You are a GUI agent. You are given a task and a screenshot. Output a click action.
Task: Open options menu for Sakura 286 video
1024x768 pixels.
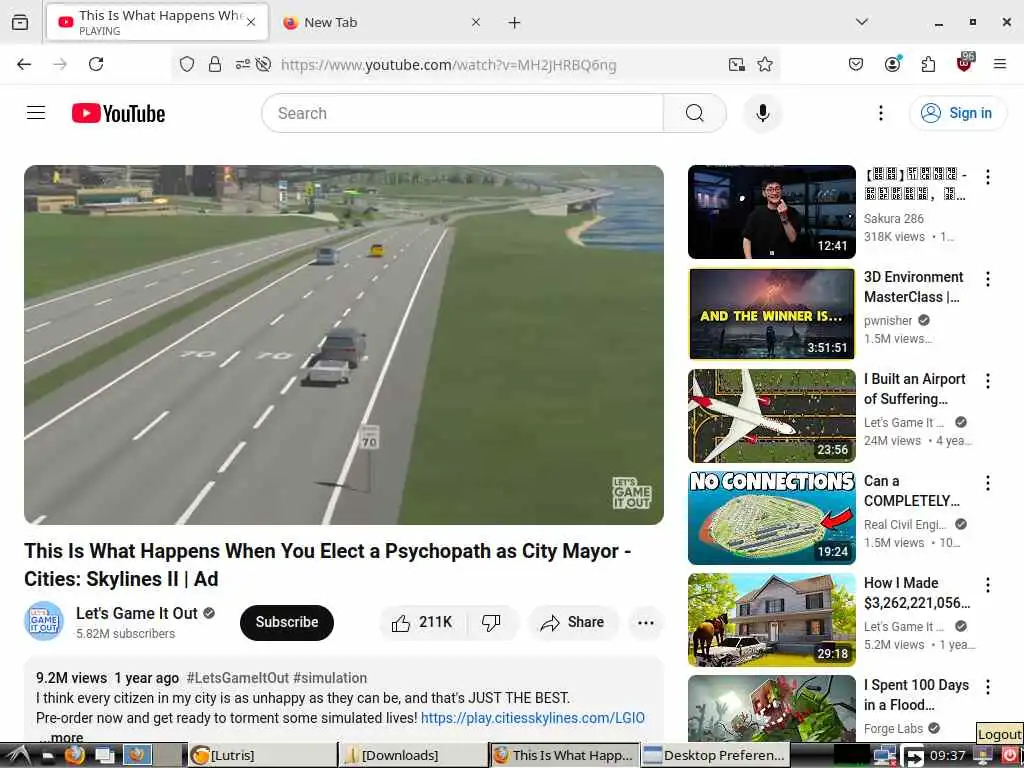pos(987,177)
